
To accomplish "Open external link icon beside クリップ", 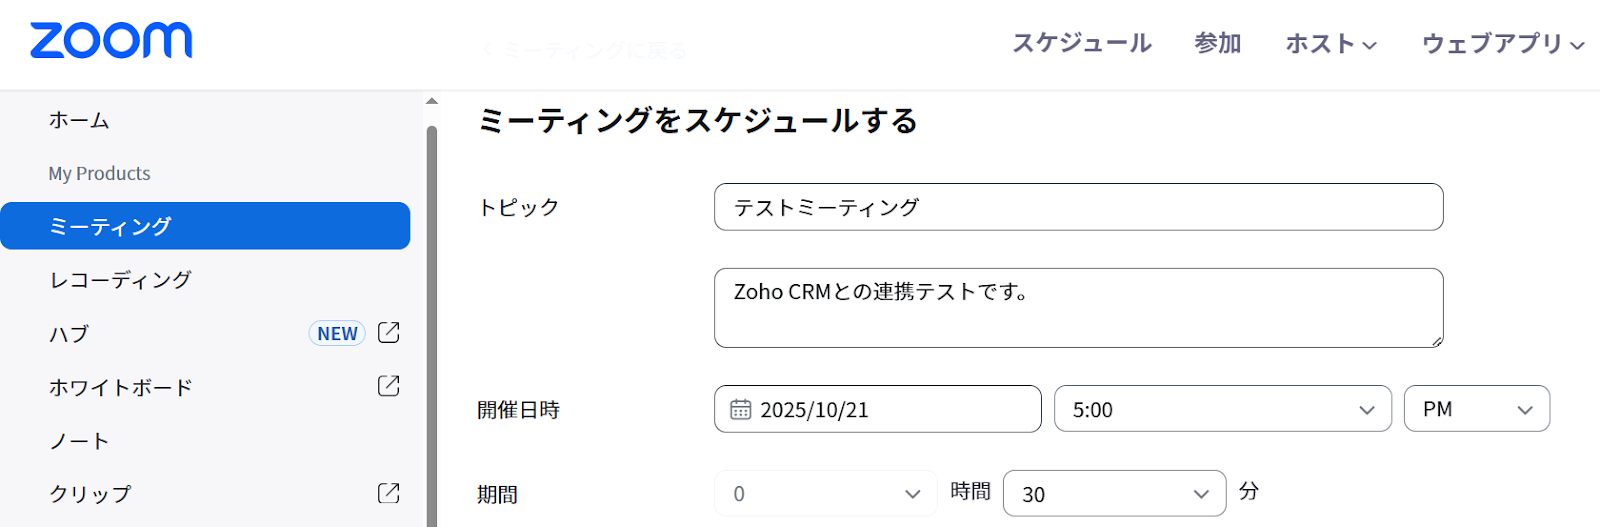I will pyautogui.click(x=389, y=493).
